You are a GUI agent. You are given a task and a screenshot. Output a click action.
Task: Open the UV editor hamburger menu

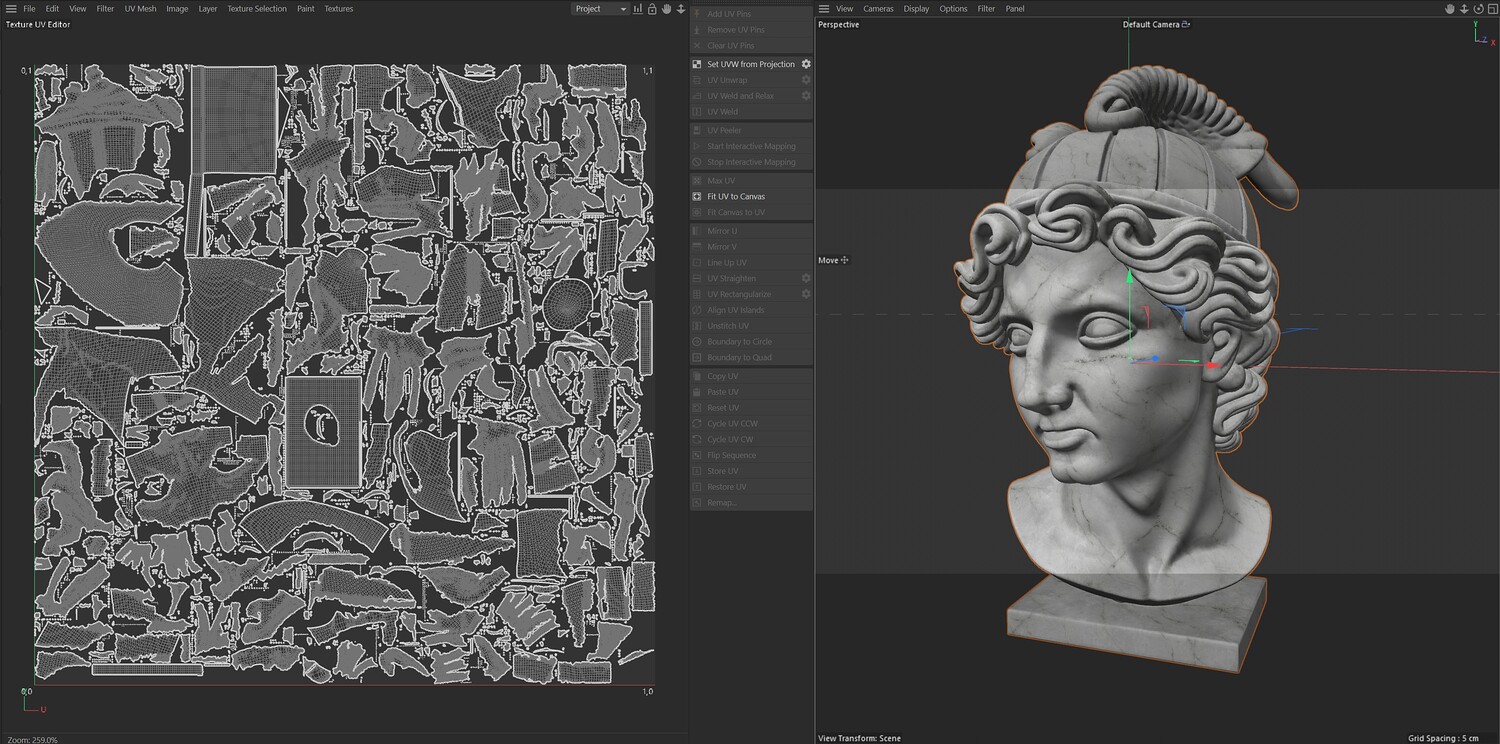pos(10,9)
